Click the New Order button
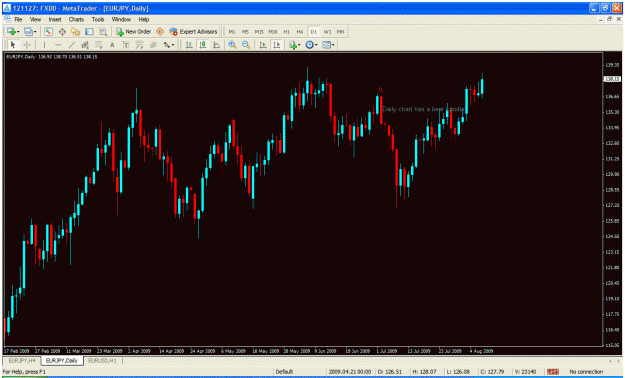Viewport: 625px width, 378px height. [x=134, y=32]
